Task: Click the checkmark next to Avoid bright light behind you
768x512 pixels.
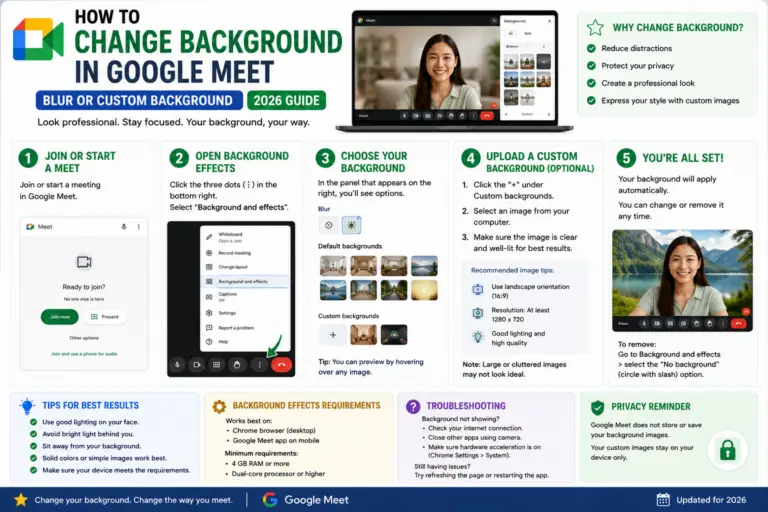Action: (x=33, y=434)
